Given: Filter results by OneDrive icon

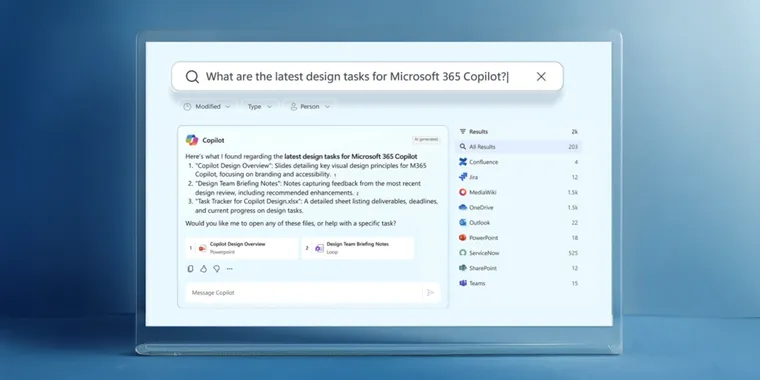Looking at the screenshot, I should [462, 207].
